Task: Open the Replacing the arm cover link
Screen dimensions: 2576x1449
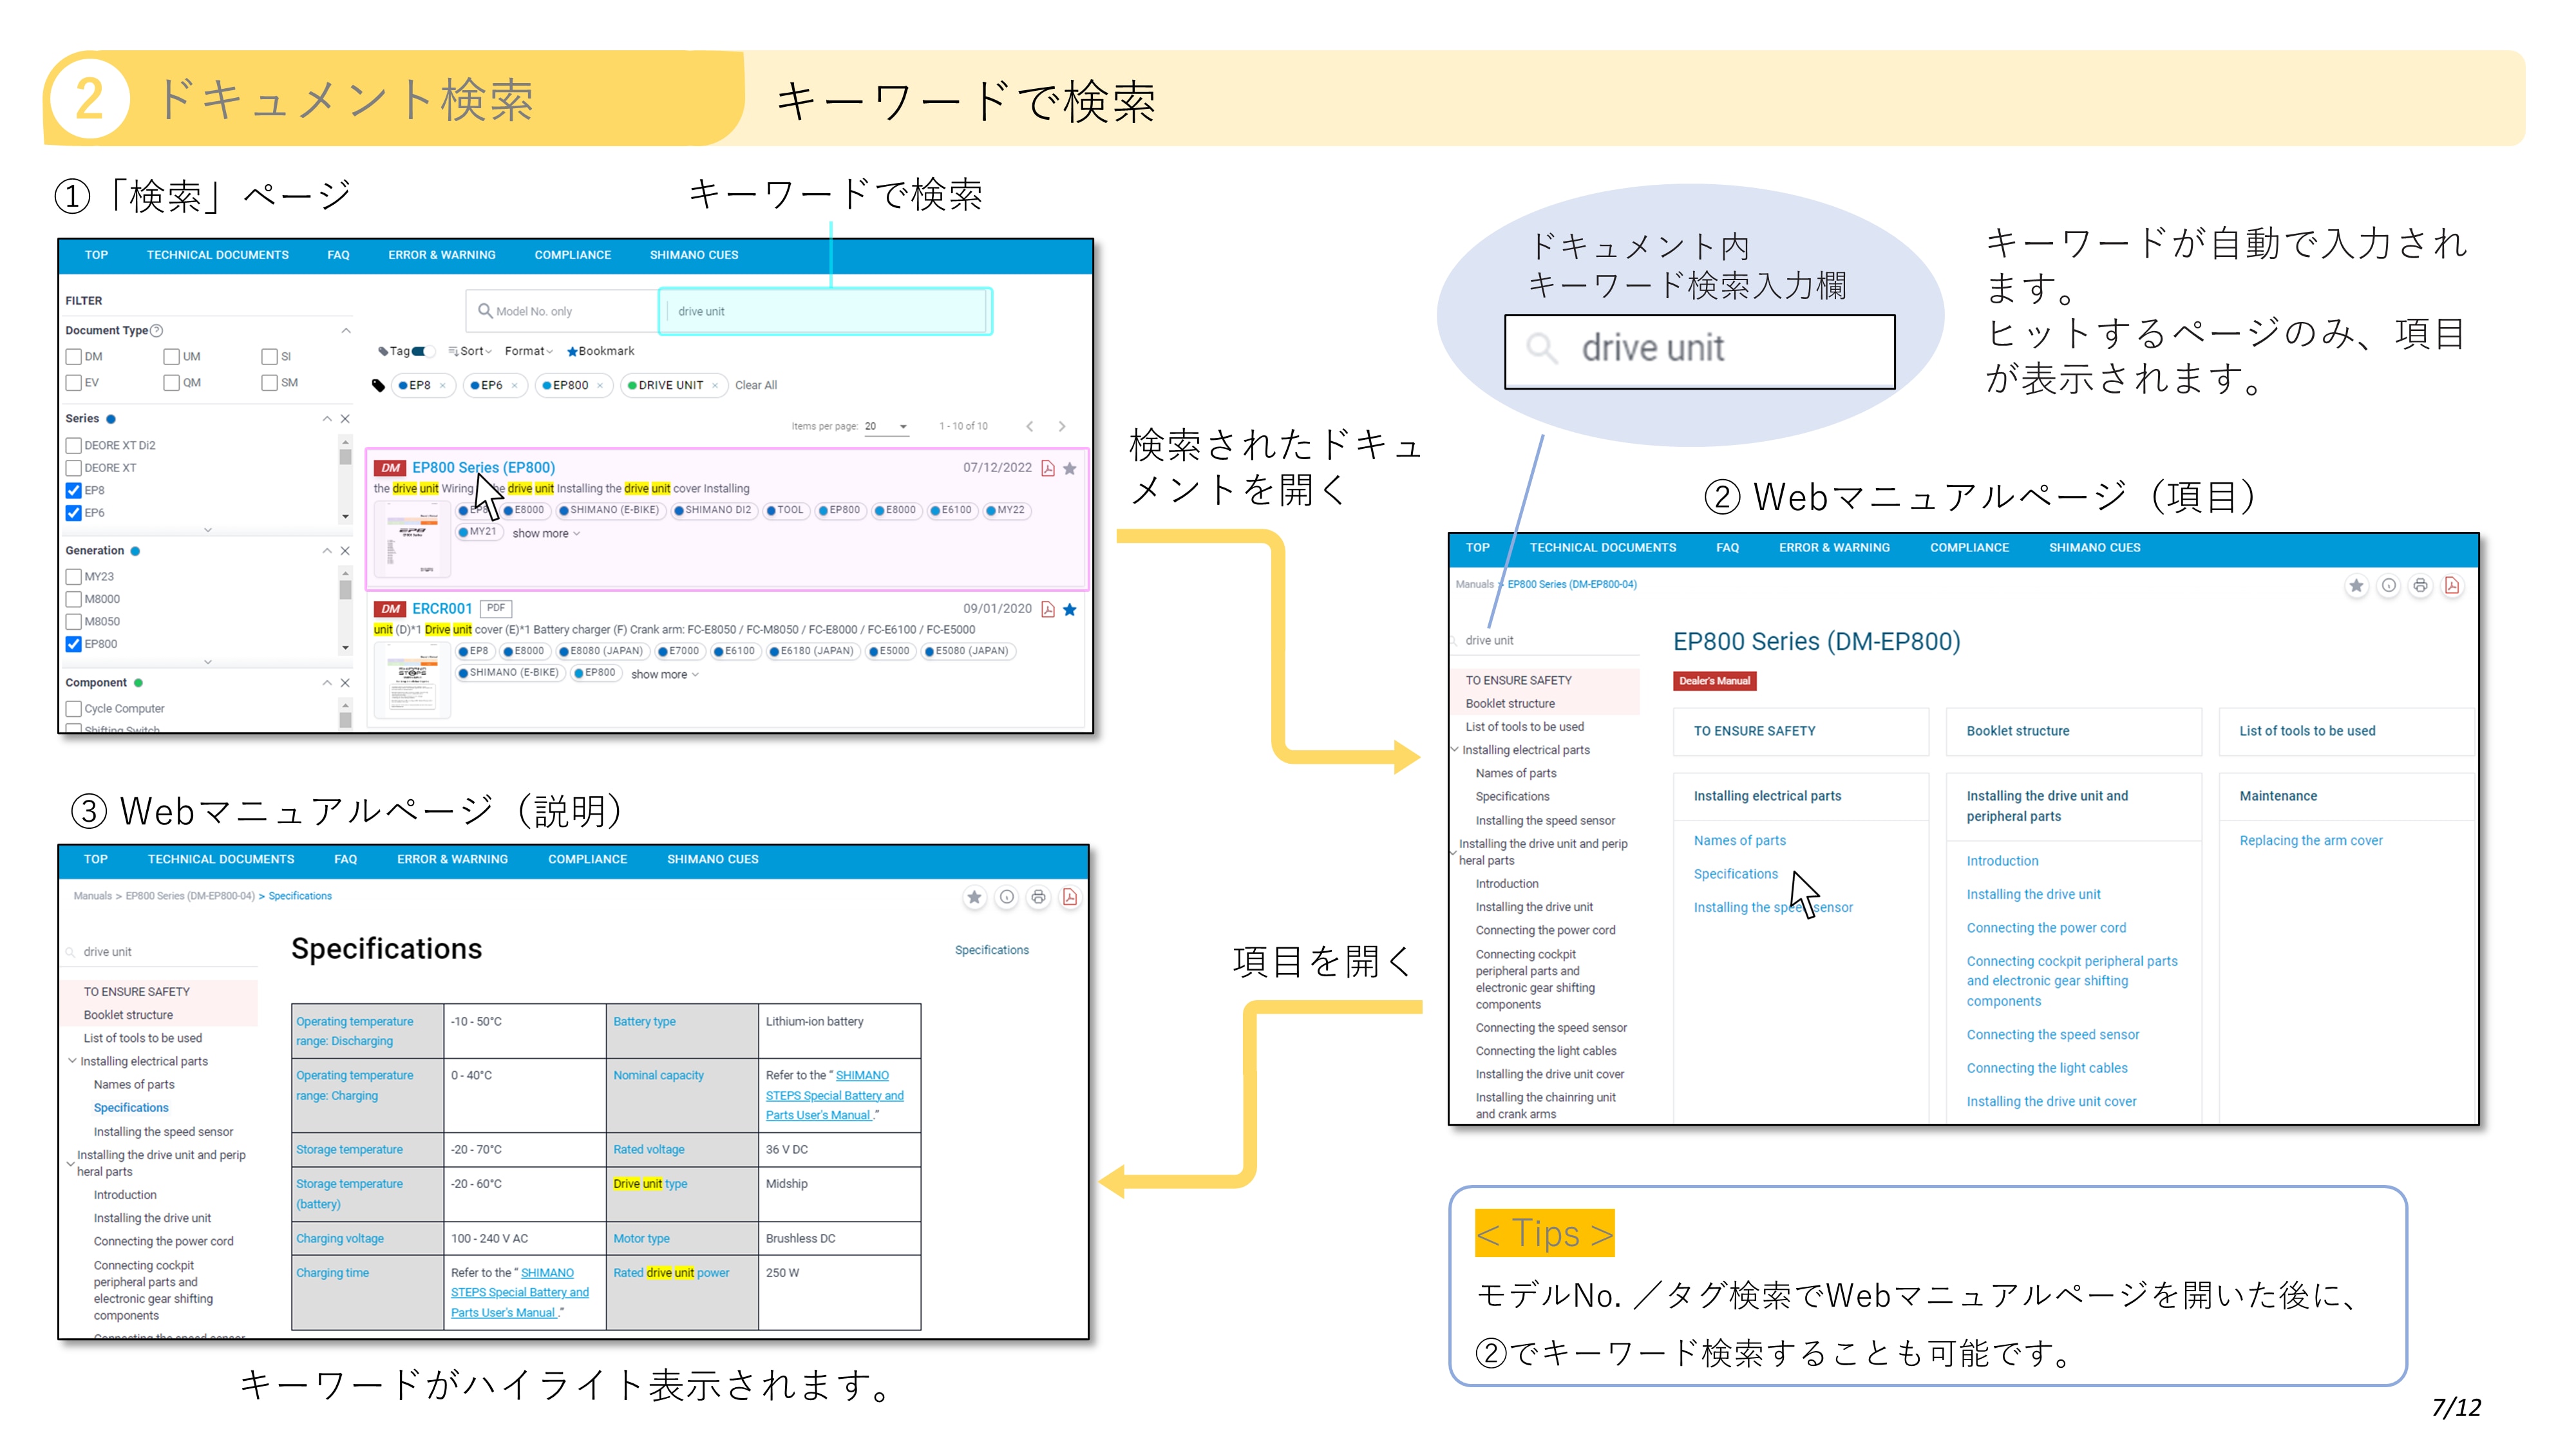Action: [2311, 841]
